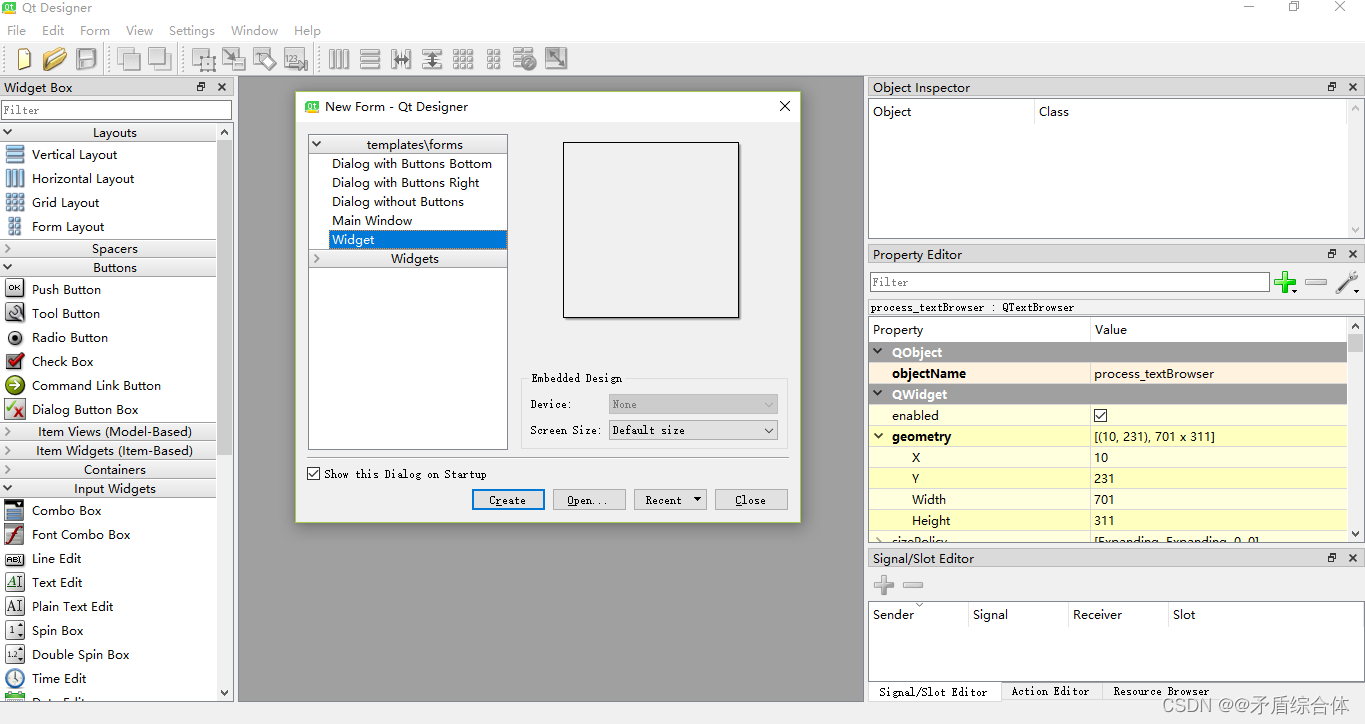1365x724 pixels.
Task: Select the Edit Buddies mode icon
Action: pos(265,59)
